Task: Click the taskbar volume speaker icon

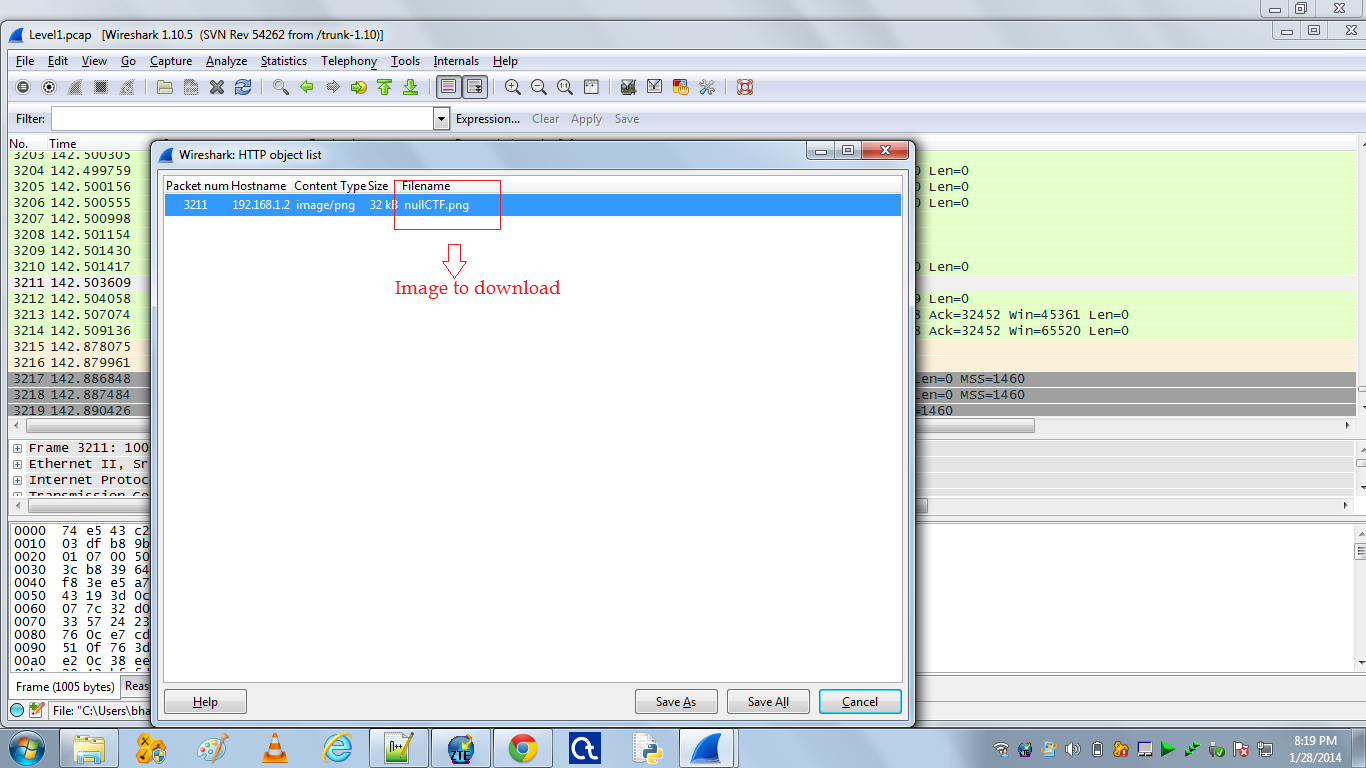Action: (1073, 749)
